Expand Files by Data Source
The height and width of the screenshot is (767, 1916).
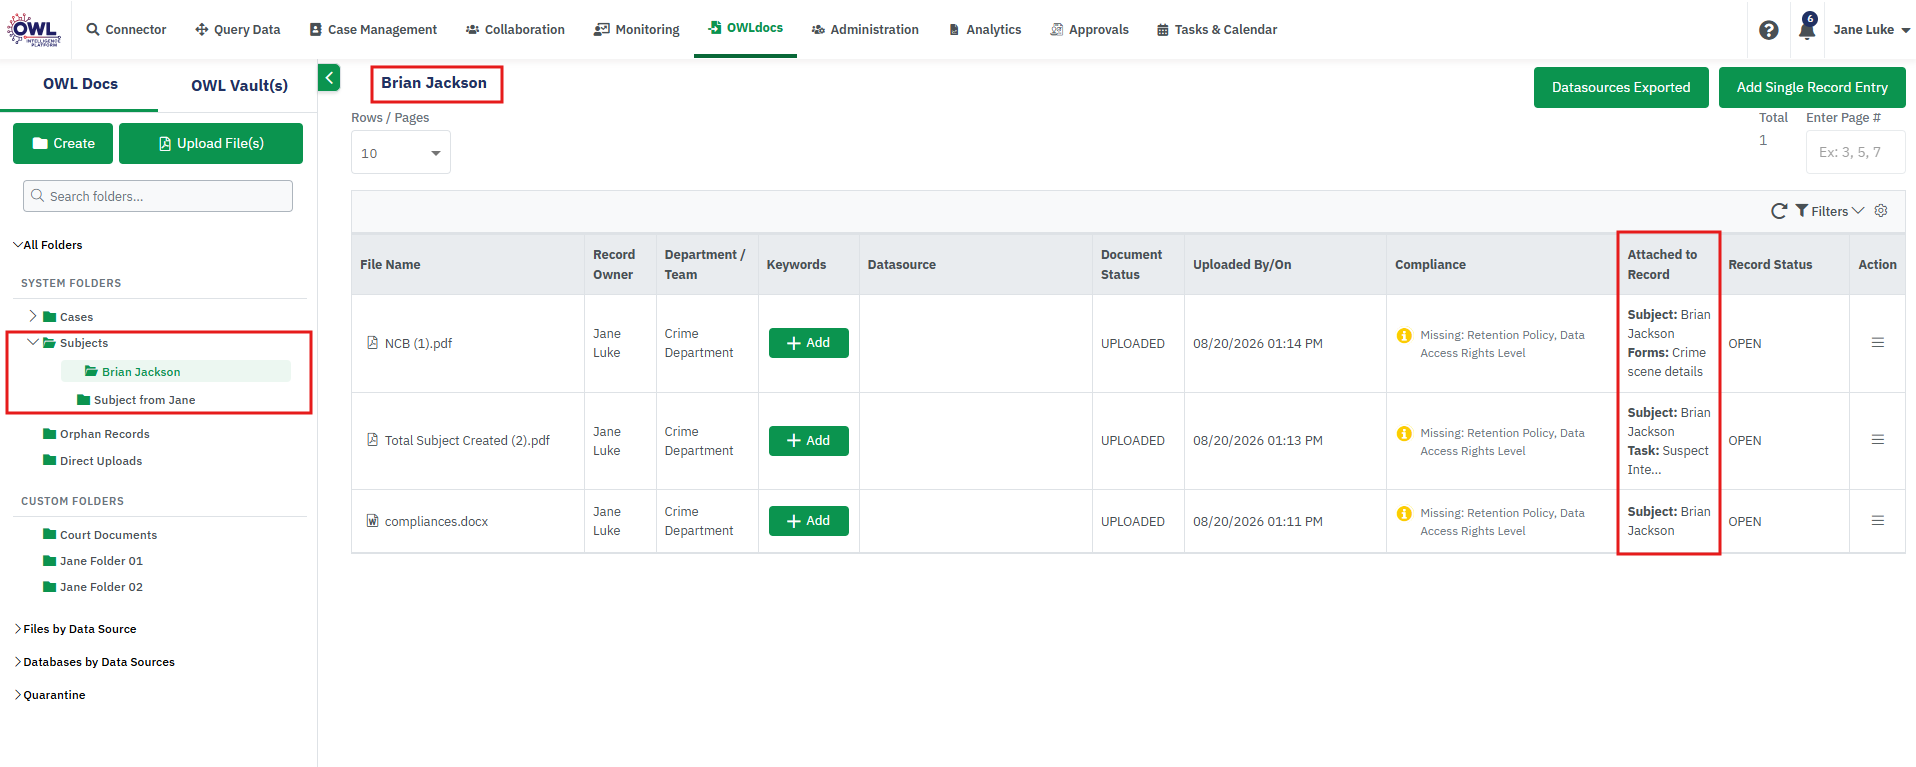click(x=18, y=629)
